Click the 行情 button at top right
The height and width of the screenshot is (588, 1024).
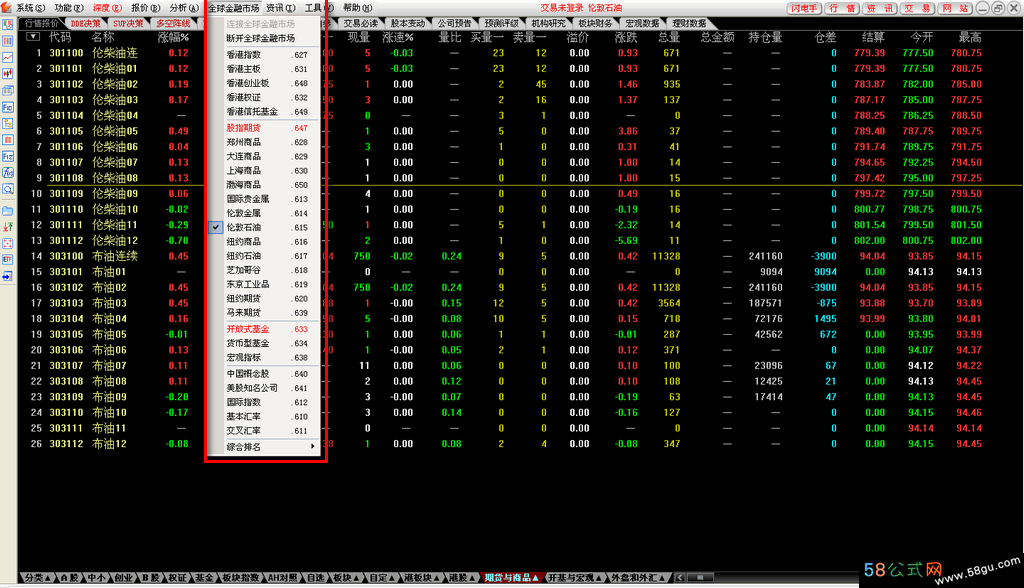842,8
